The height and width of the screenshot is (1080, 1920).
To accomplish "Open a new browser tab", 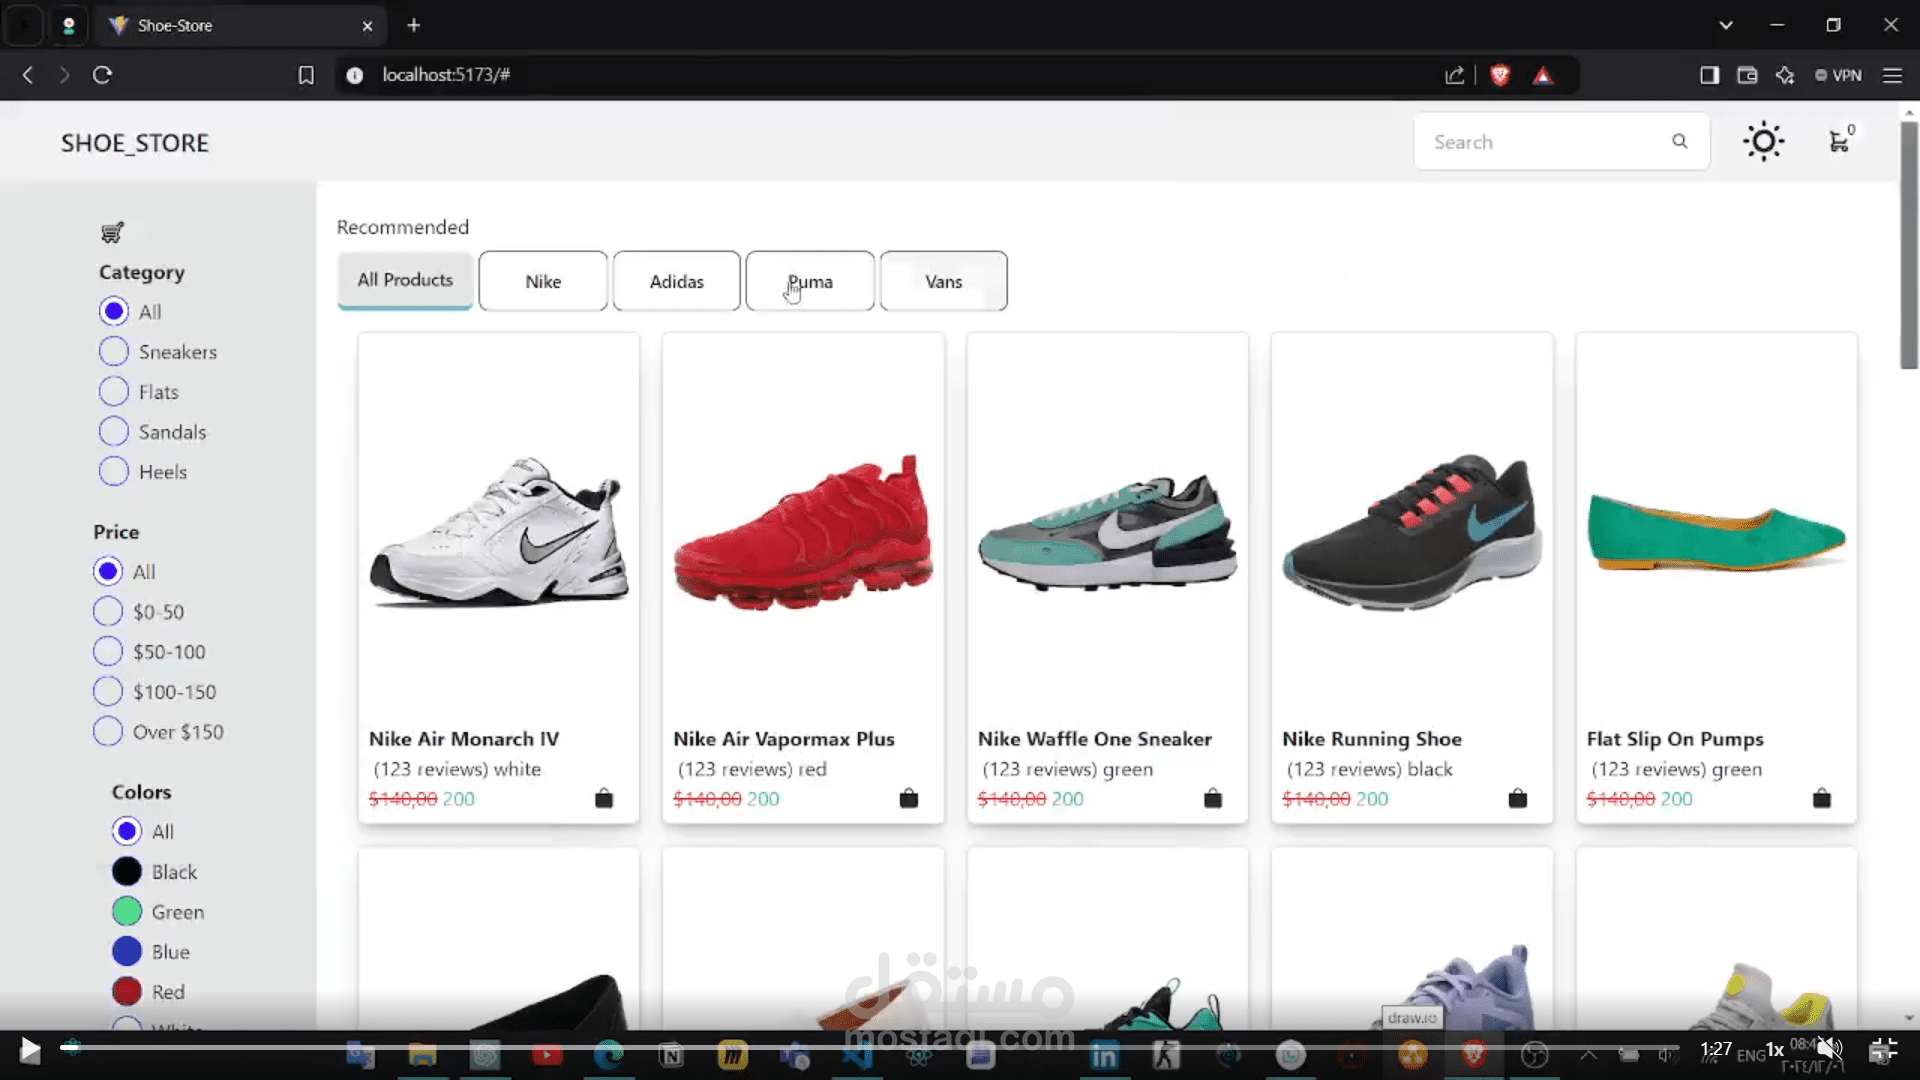I will tap(414, 25).
